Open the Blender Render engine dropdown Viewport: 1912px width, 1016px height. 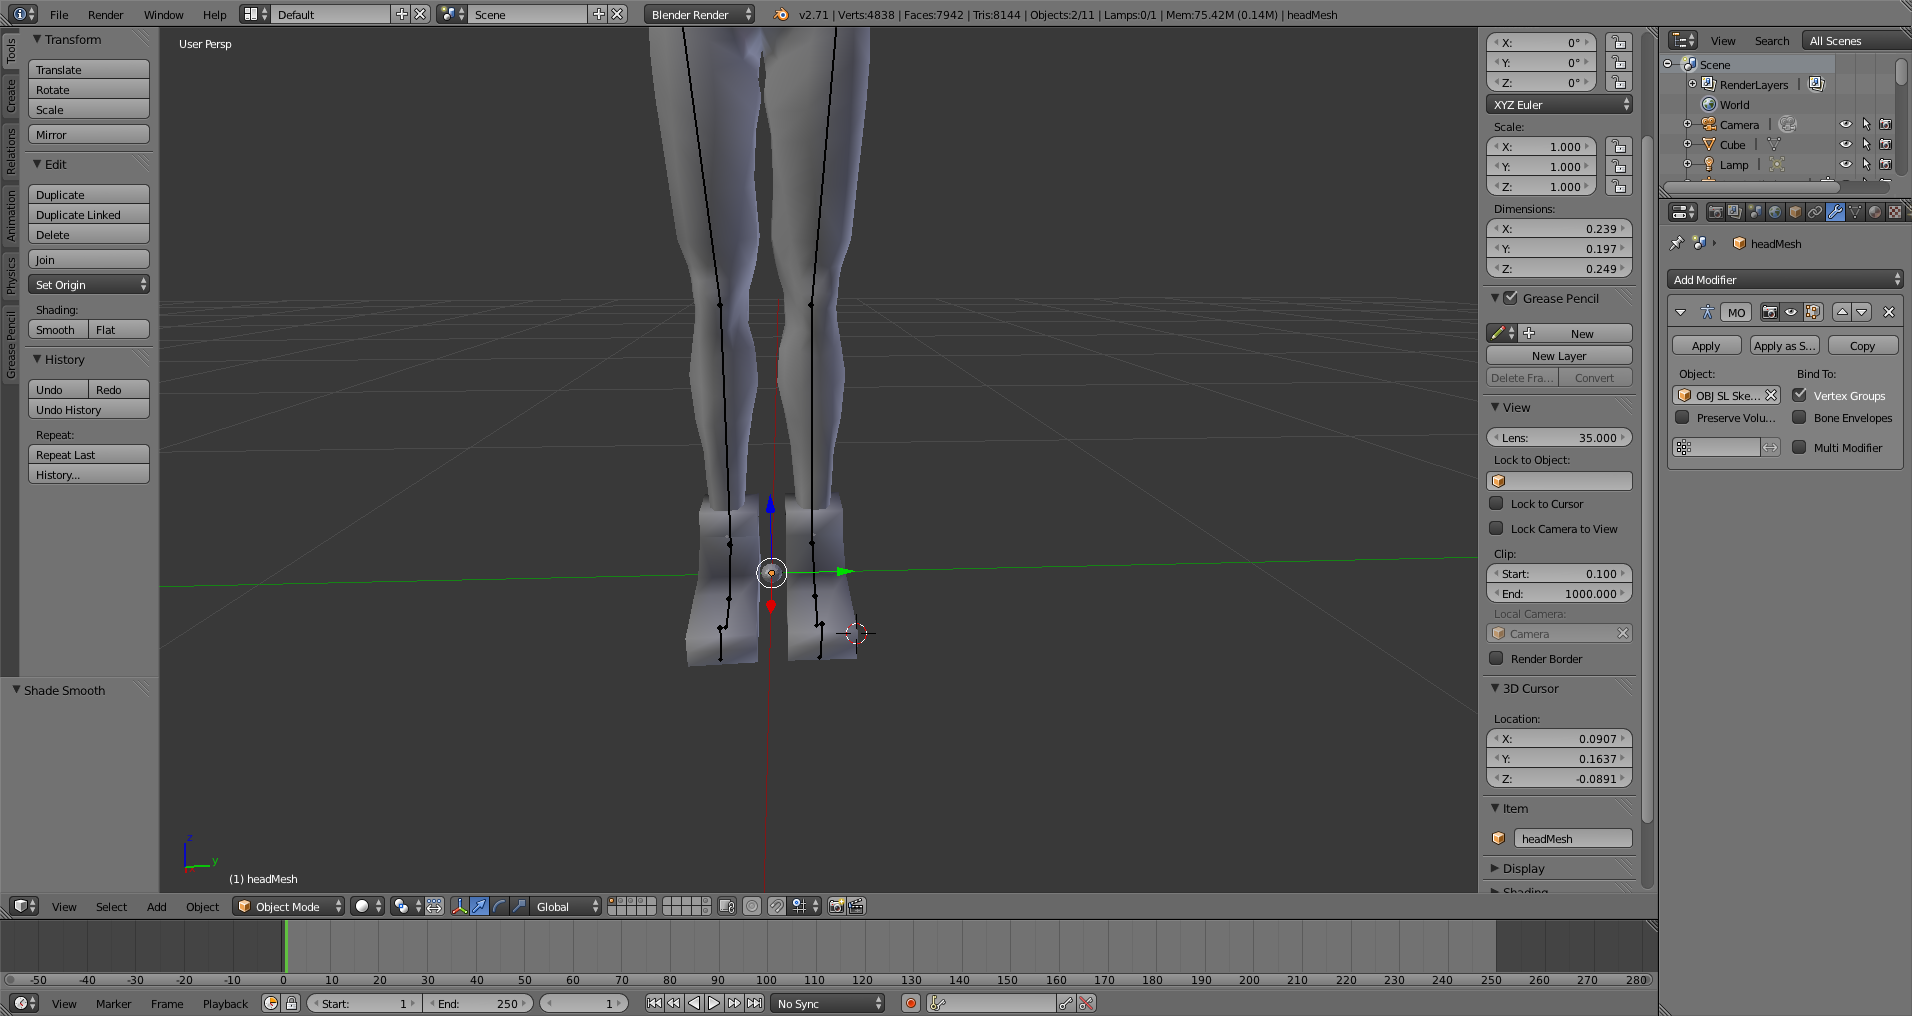click(699, 14)
